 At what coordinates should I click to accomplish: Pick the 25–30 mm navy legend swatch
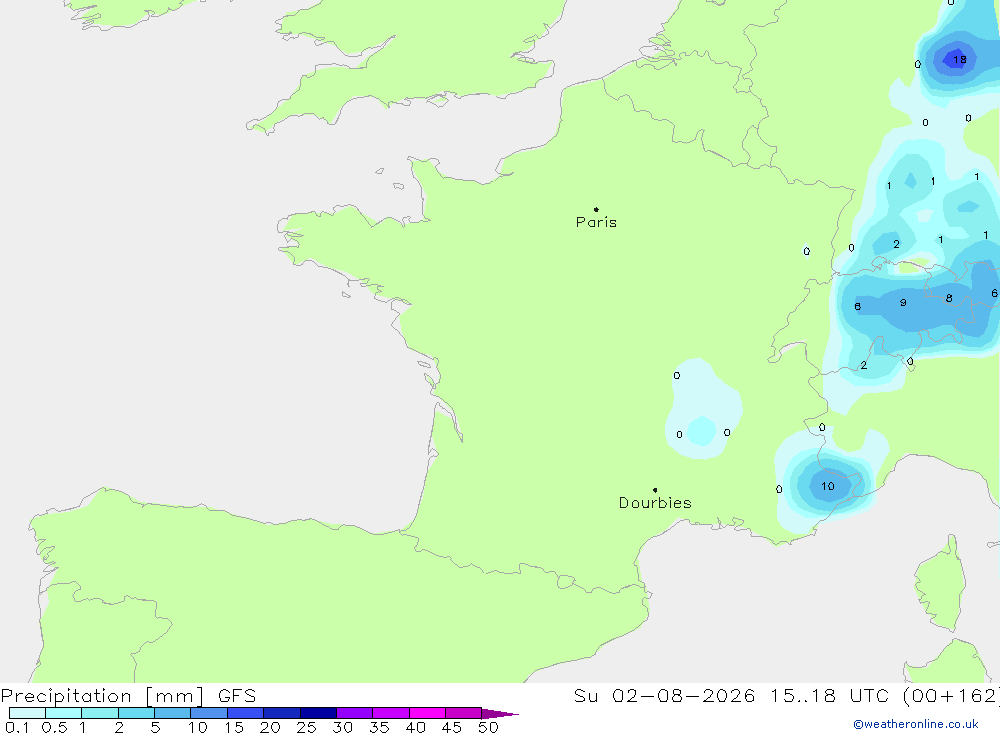318,713
